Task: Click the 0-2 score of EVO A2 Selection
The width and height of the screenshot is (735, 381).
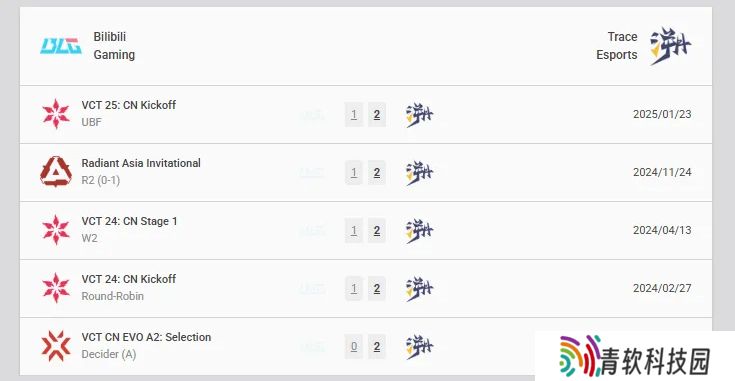Action: coord(365,346)
